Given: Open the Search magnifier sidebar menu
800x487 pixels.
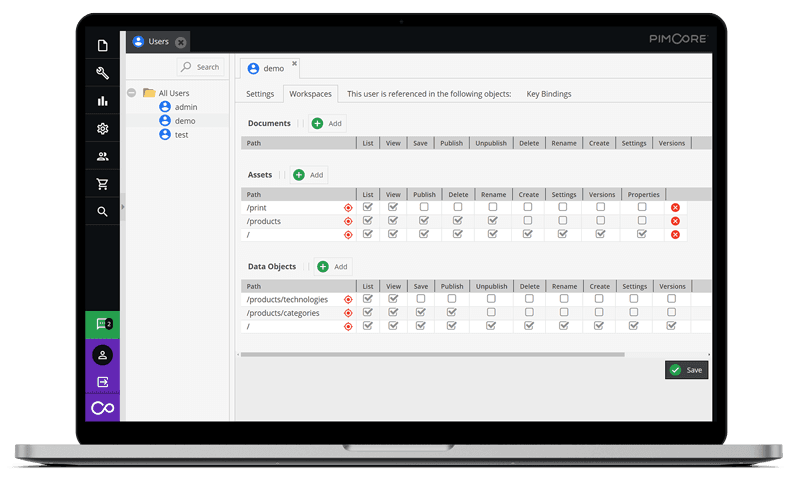Looking at the screenshot, I should pyautogui.click(x=103, y=211).
